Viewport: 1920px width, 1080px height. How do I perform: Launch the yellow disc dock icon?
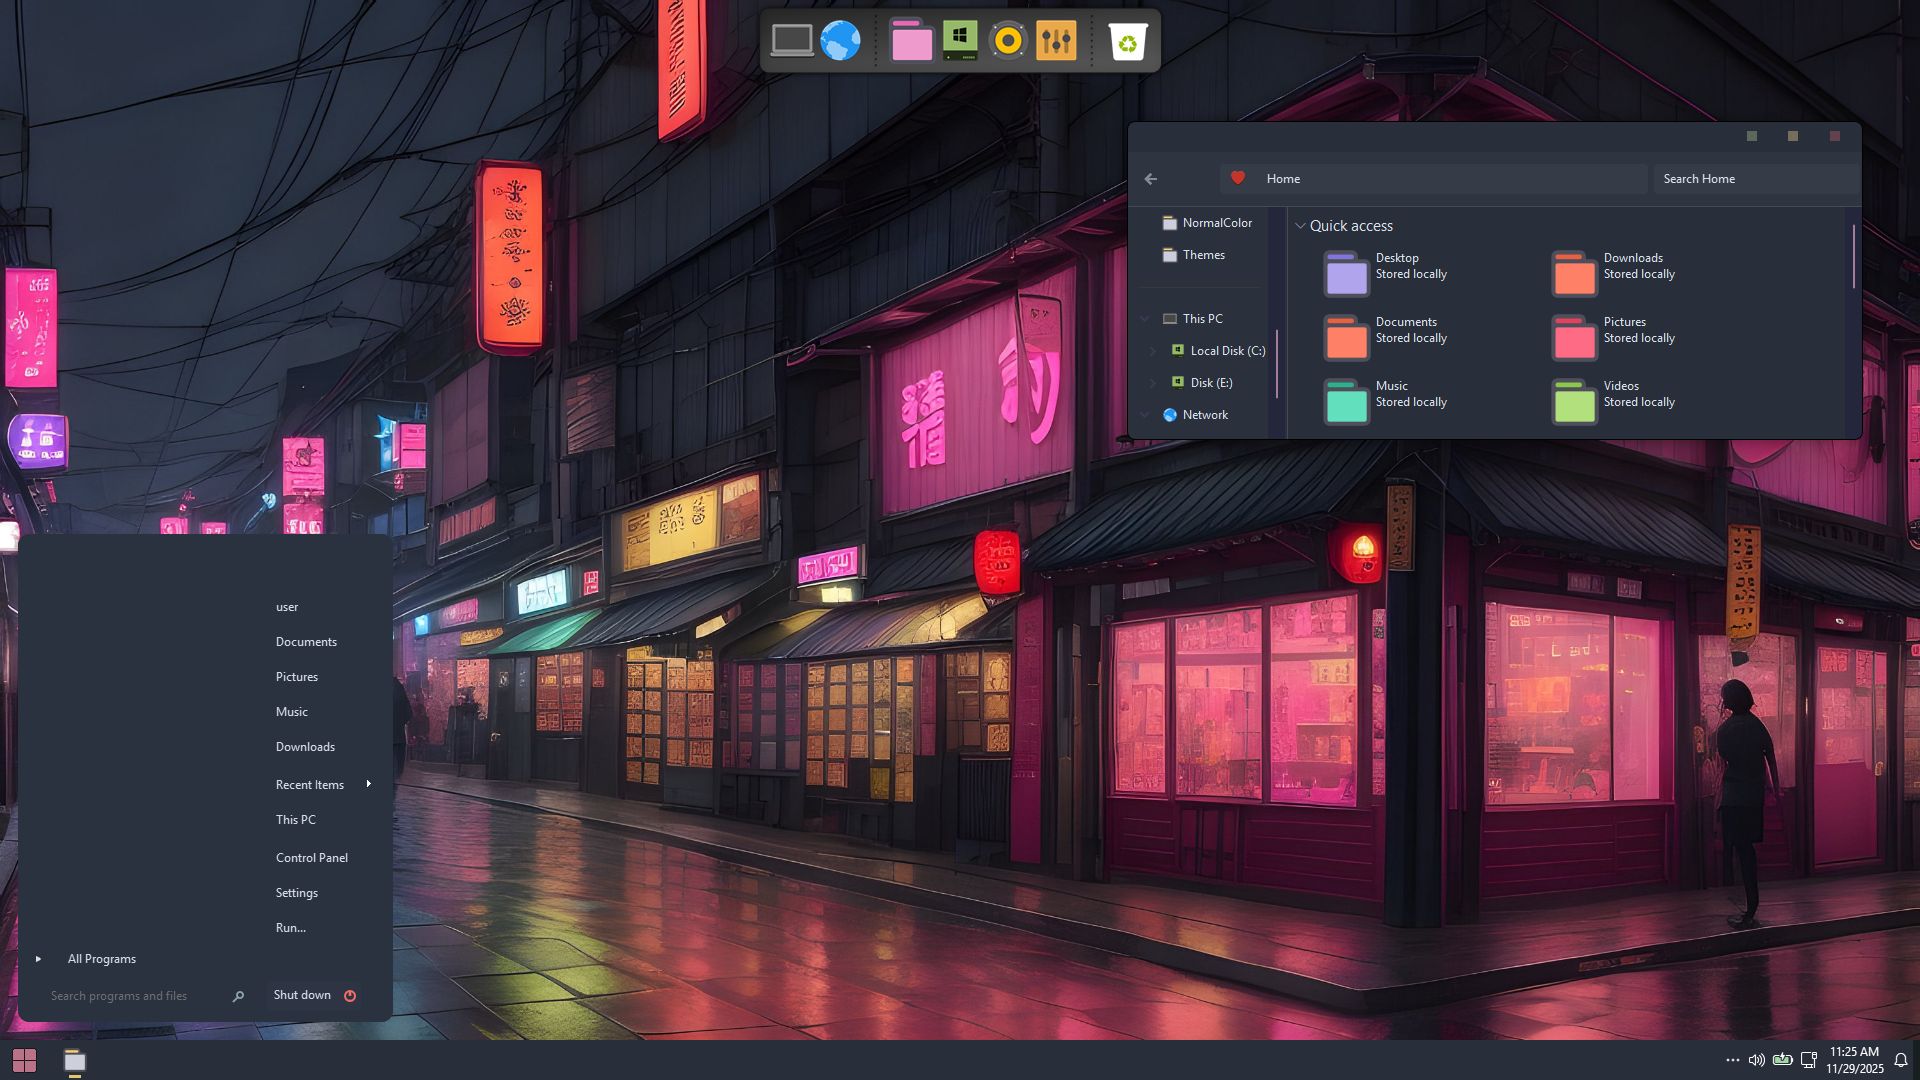(1008, 41)
